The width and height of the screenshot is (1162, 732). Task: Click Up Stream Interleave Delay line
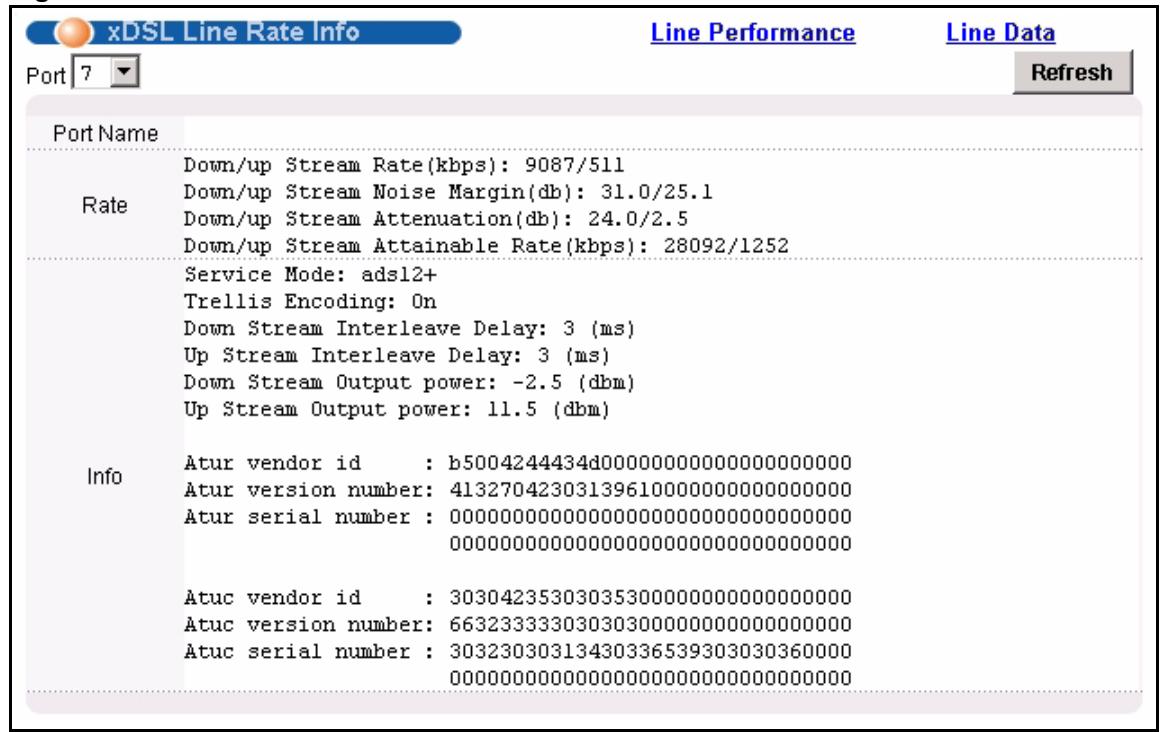[x=397, y=356]
